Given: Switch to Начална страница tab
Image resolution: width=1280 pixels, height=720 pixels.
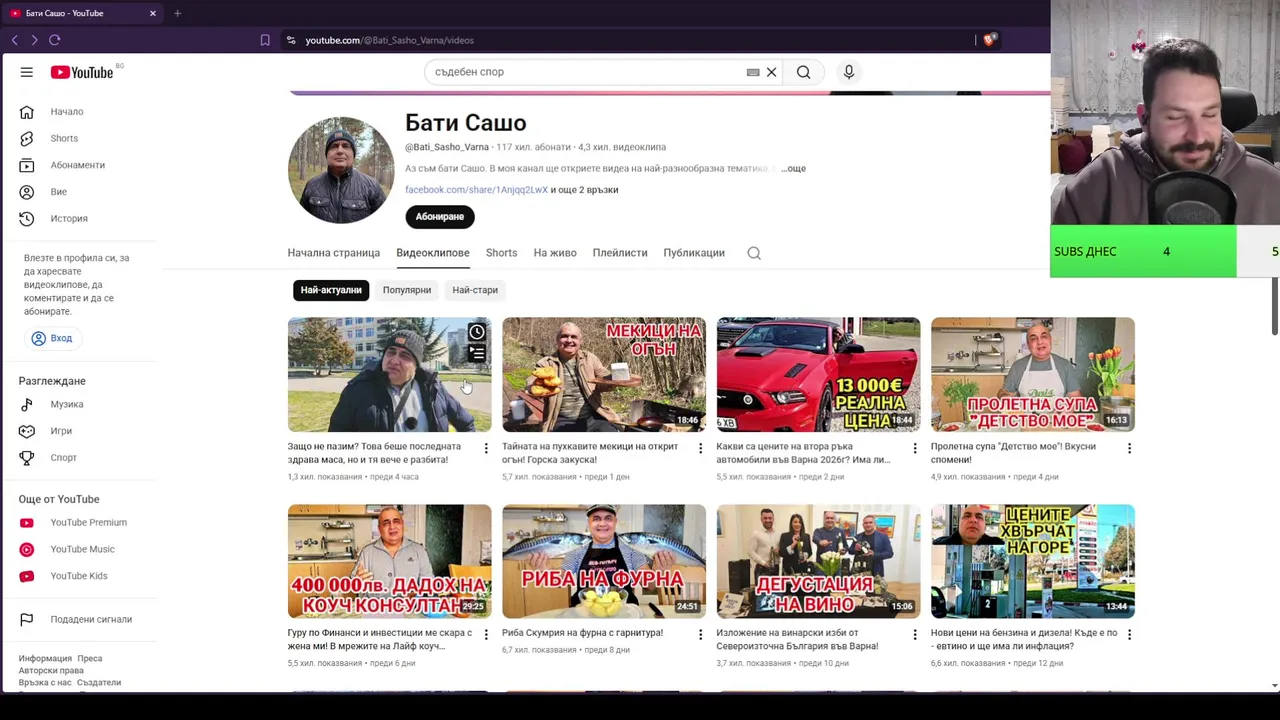Looking at the screenshot, I should (334, 253).
